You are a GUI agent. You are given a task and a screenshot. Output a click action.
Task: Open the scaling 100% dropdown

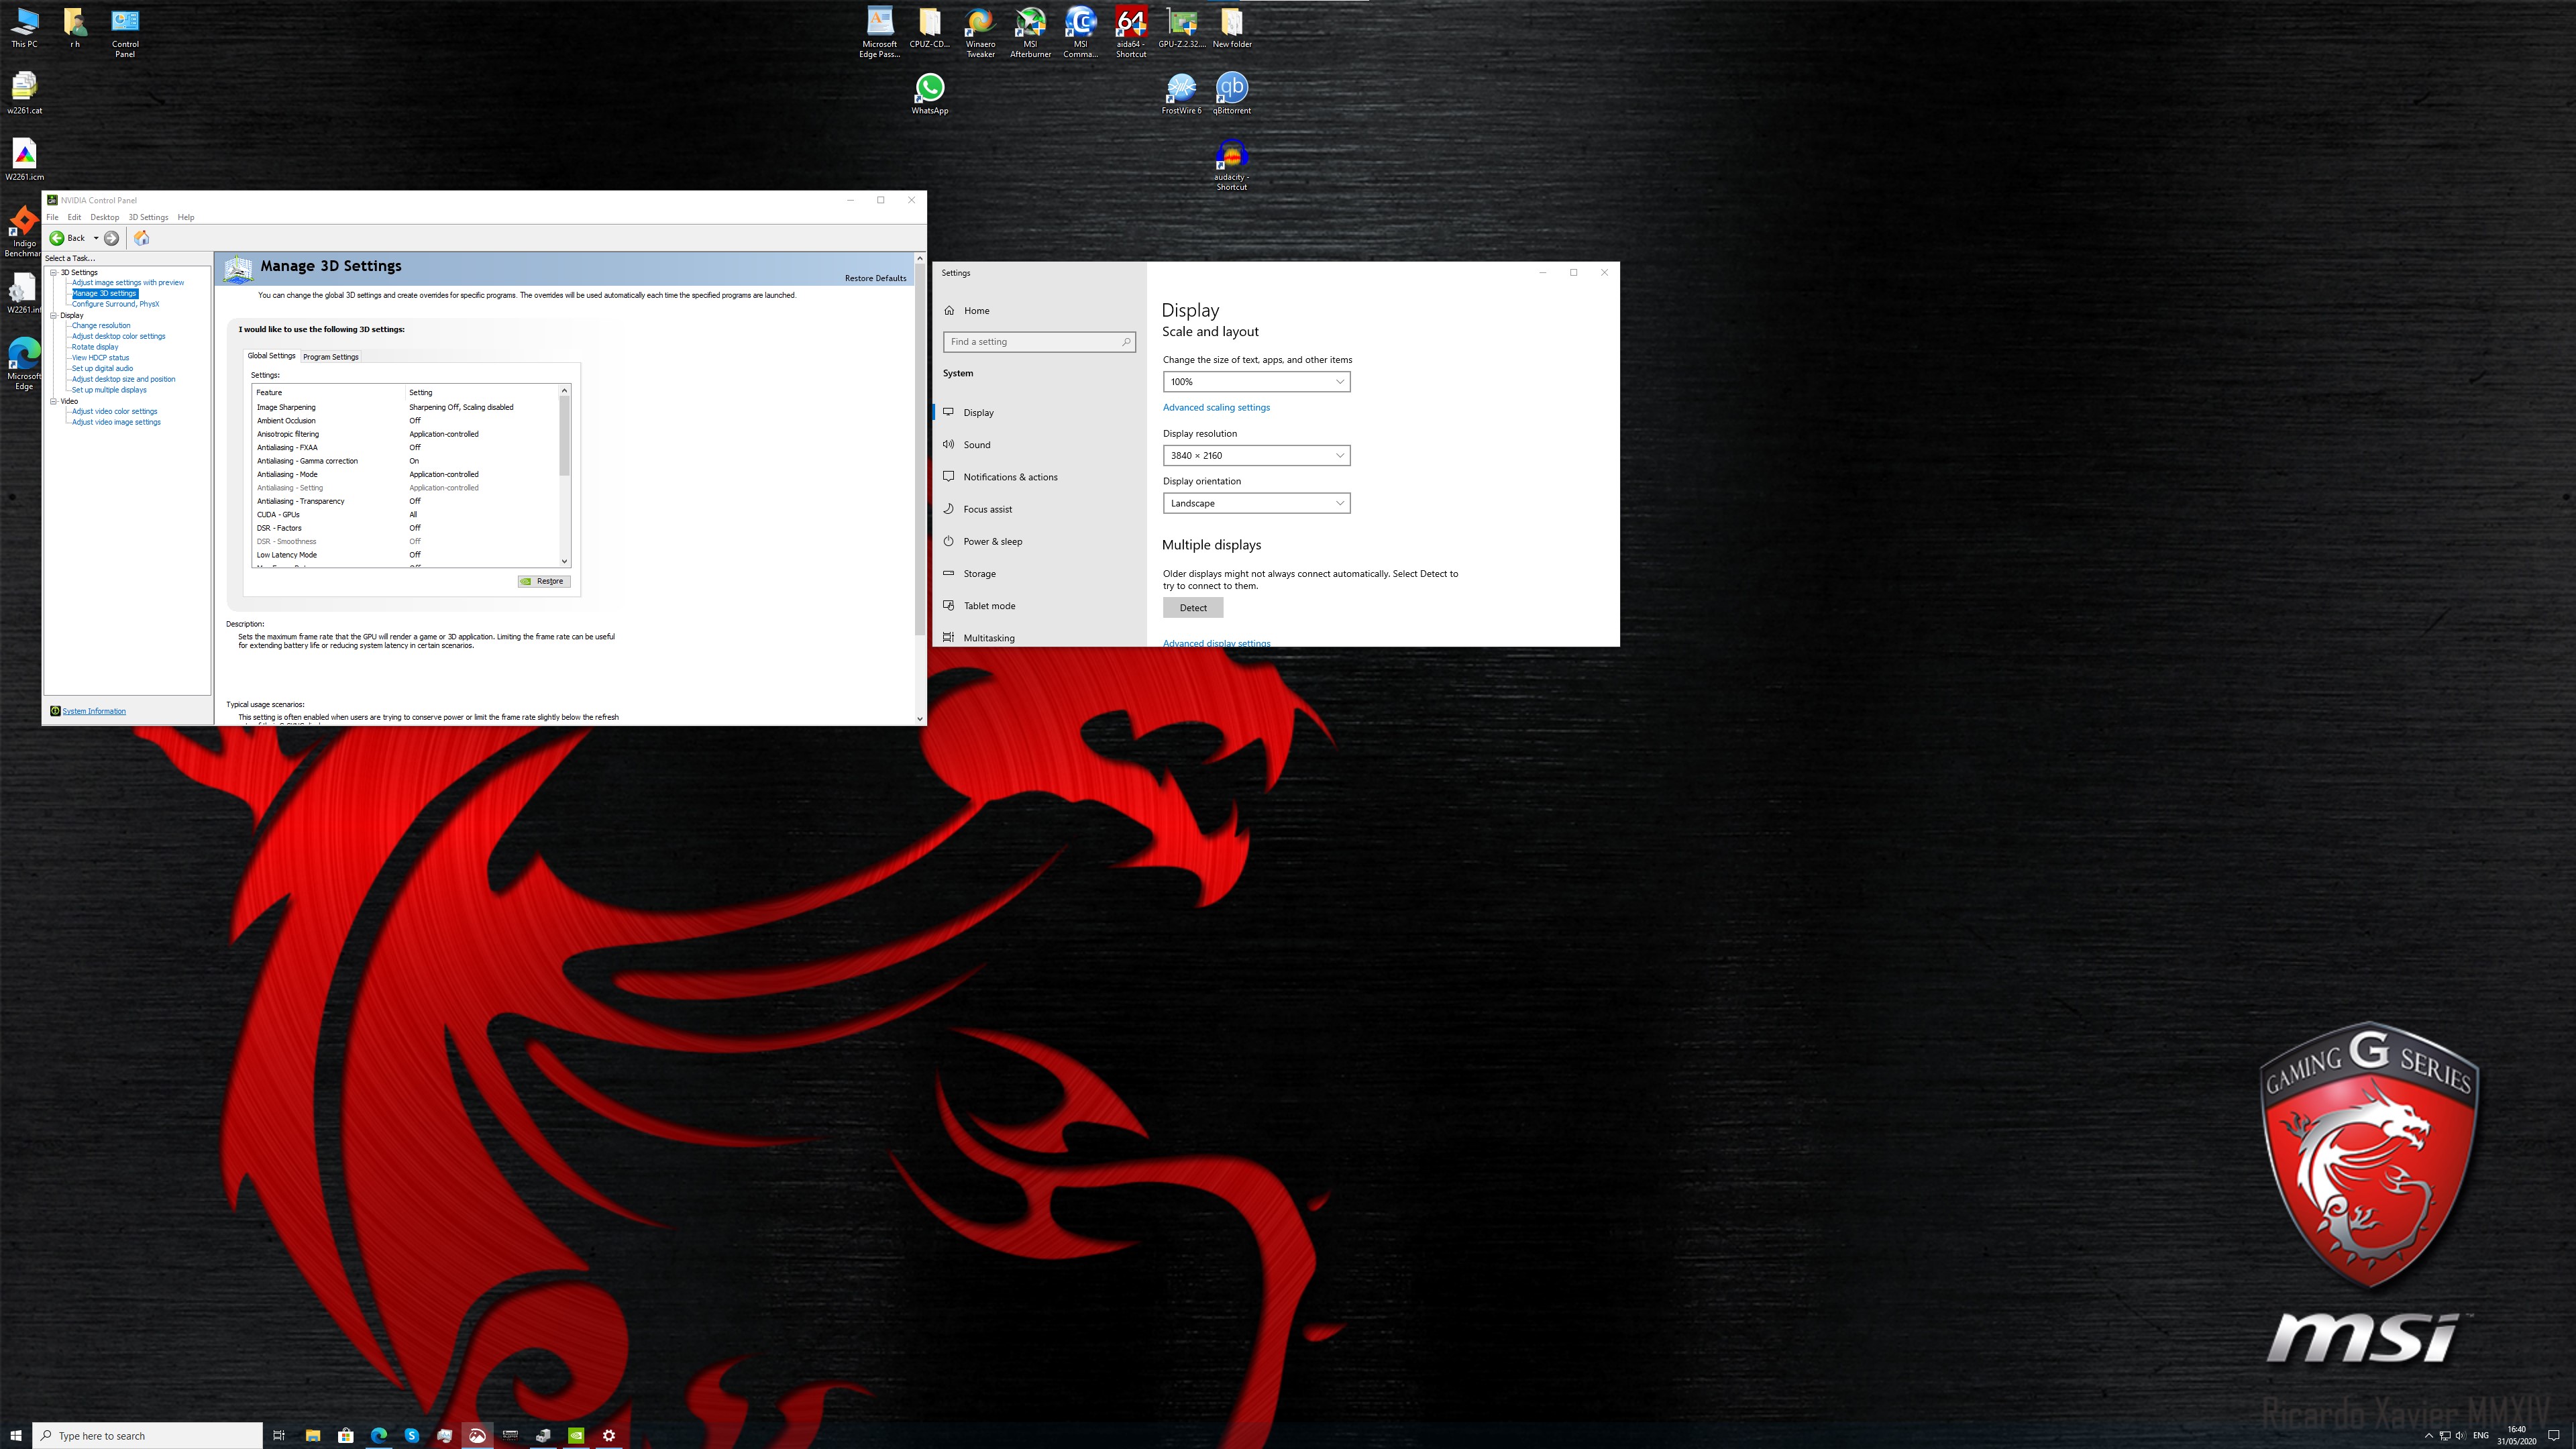pyautogui.click(x=1256, y=381)
